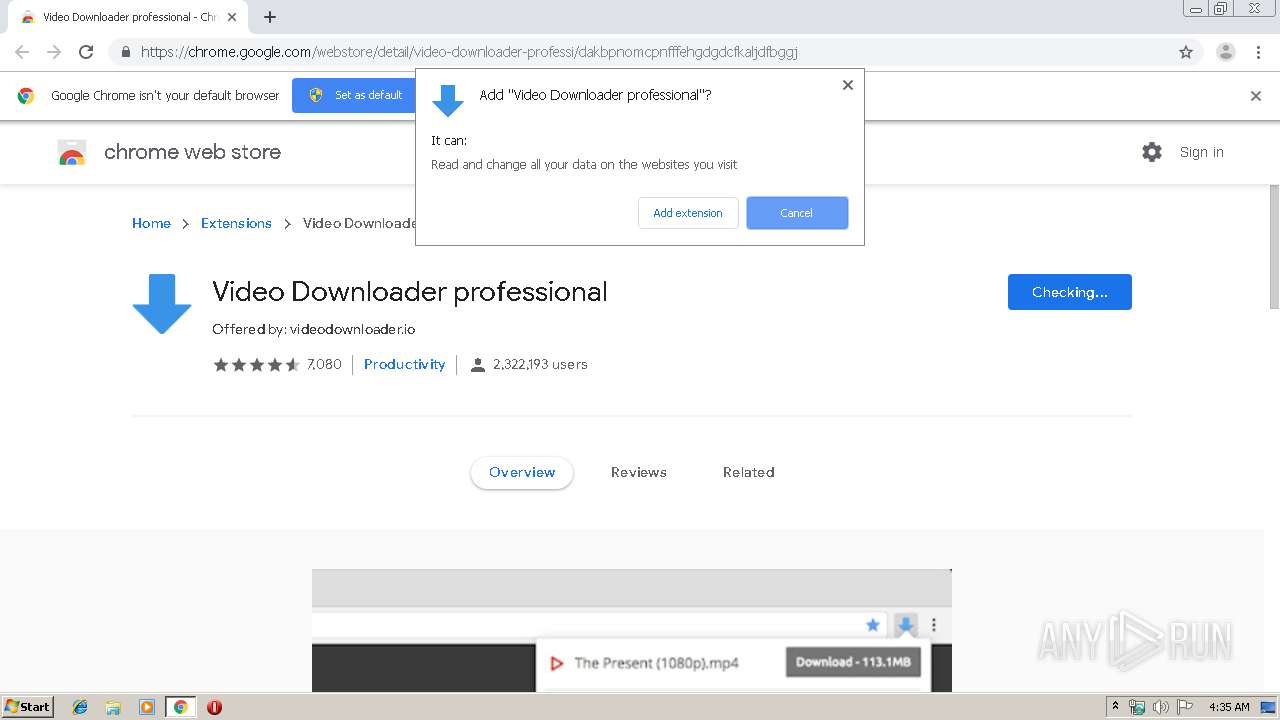Click the extension title heading
Image resolution: width=1280 pixels, height=720 pixels.
click(410, 292)
